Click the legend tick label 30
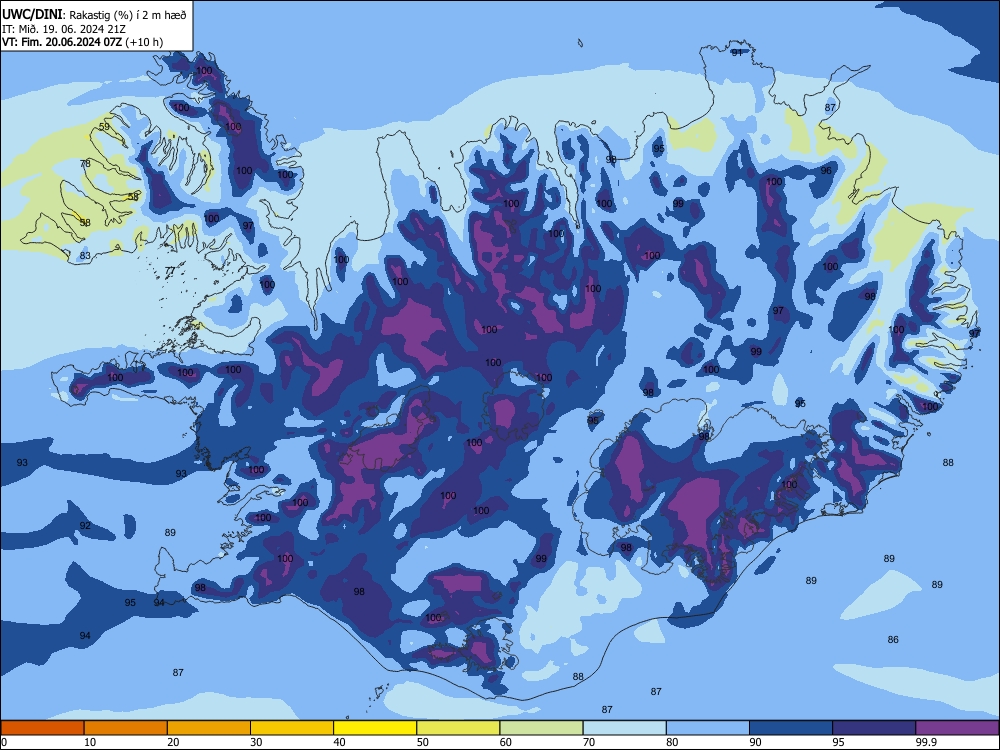Image resolution: width=1000 pixels, height=750 pixels. coord(256,742)
